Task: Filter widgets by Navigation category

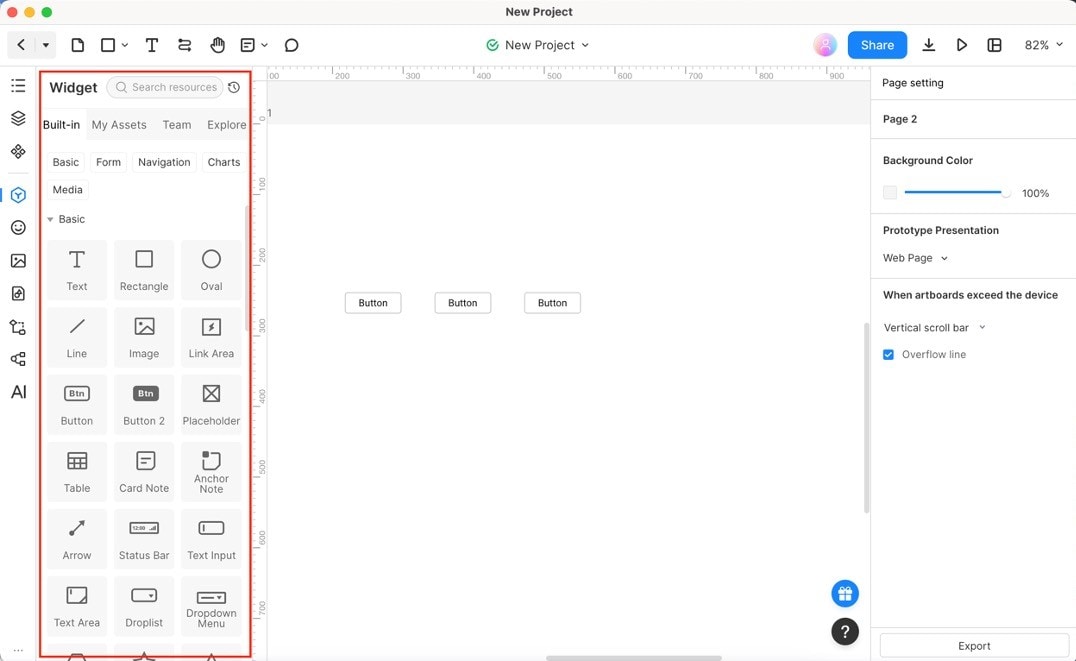Action: click(x=164, y=162)
